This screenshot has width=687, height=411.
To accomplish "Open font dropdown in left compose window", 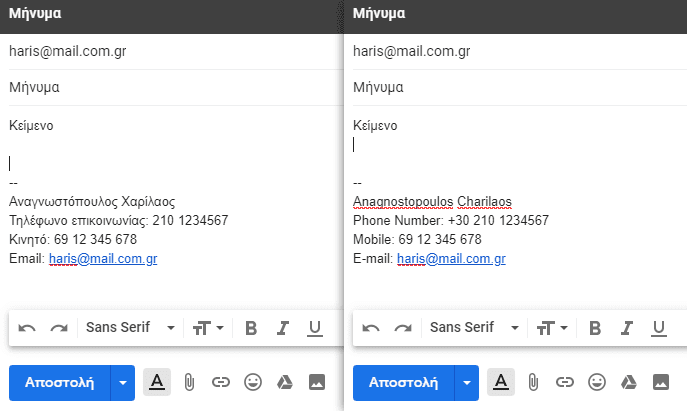I will coord(130,327).
